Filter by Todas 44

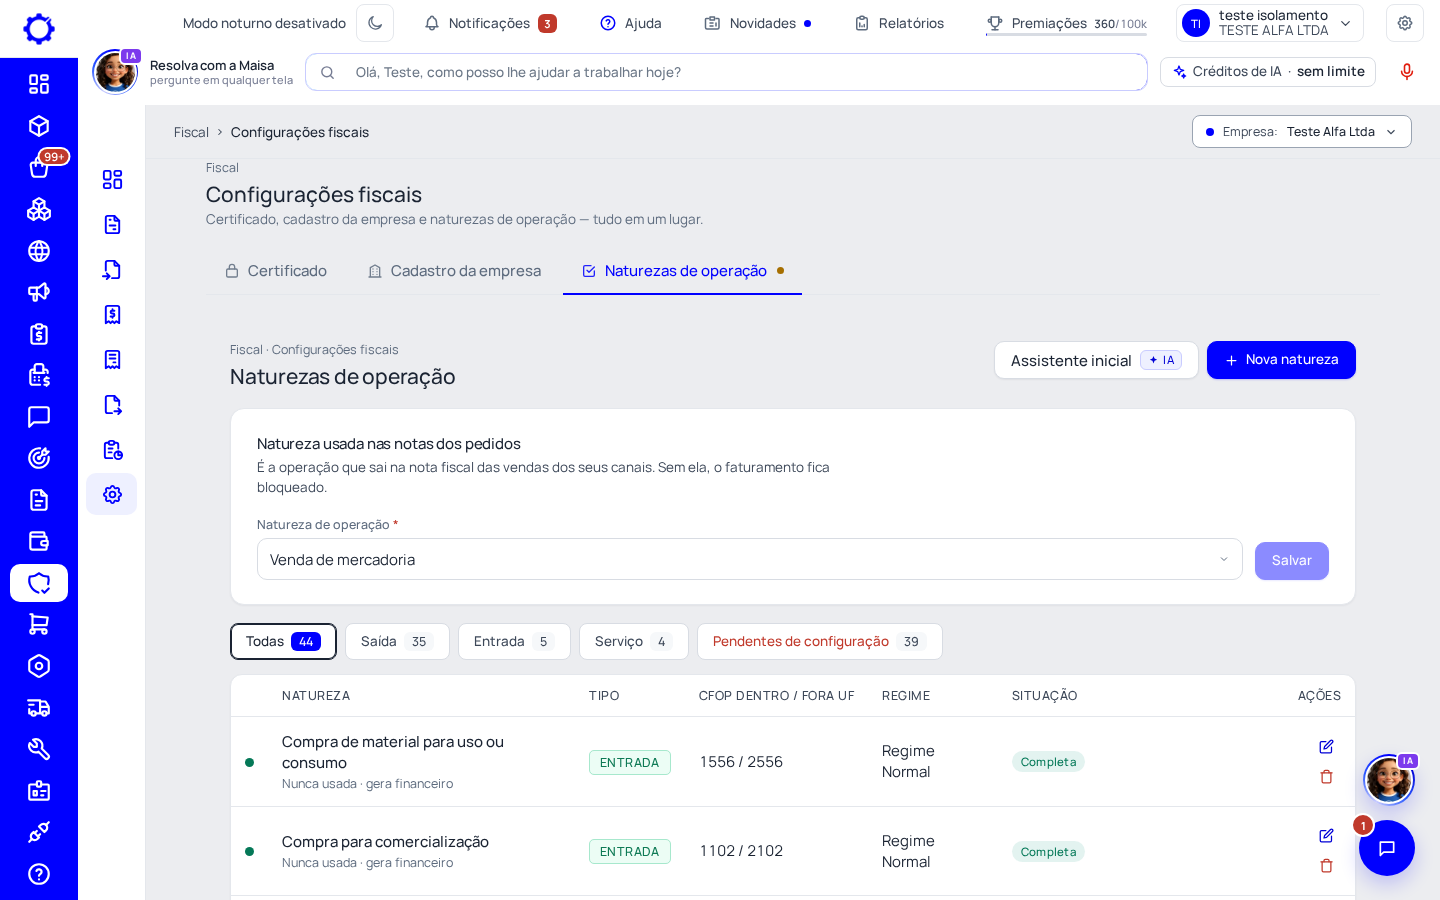coord(283,642)
